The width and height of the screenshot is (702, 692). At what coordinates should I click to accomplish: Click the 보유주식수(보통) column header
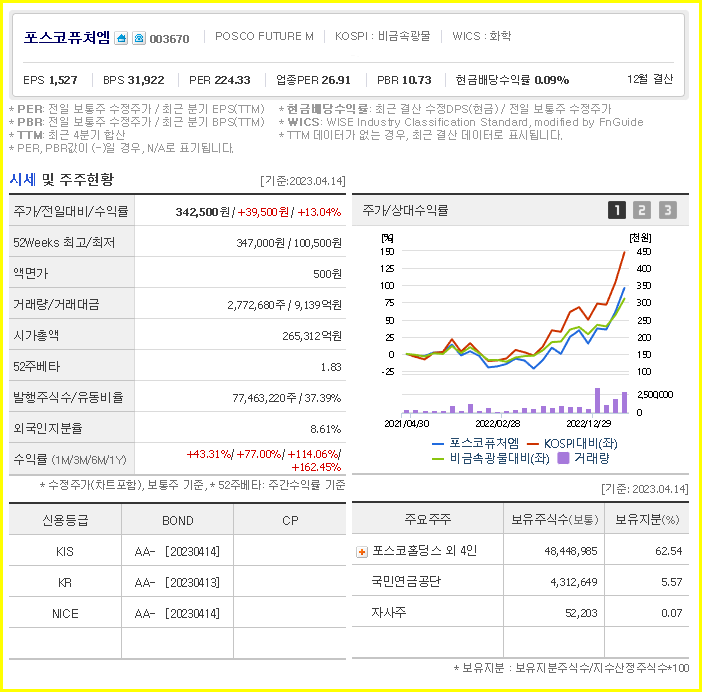tap(555, 519)
